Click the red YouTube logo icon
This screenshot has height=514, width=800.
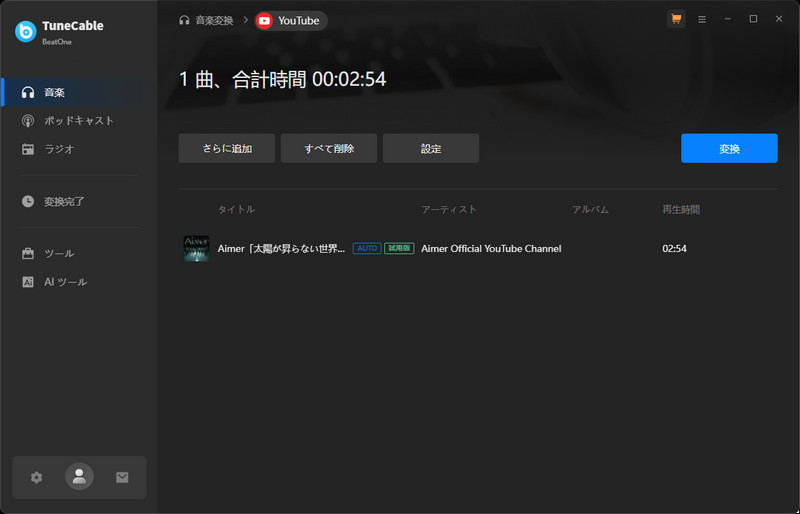[x=264, y=21]
